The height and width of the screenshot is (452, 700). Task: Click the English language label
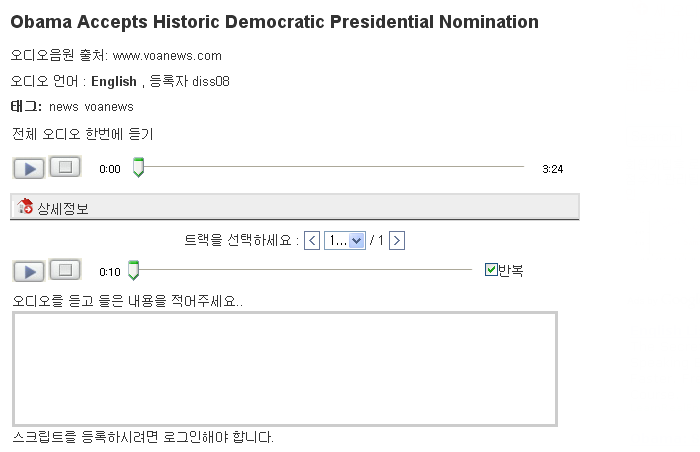(114, 81)
